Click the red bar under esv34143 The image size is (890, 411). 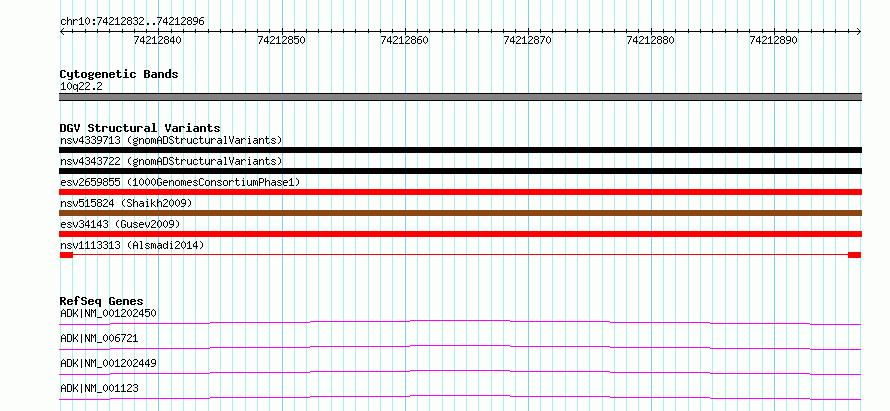(460, 234)
